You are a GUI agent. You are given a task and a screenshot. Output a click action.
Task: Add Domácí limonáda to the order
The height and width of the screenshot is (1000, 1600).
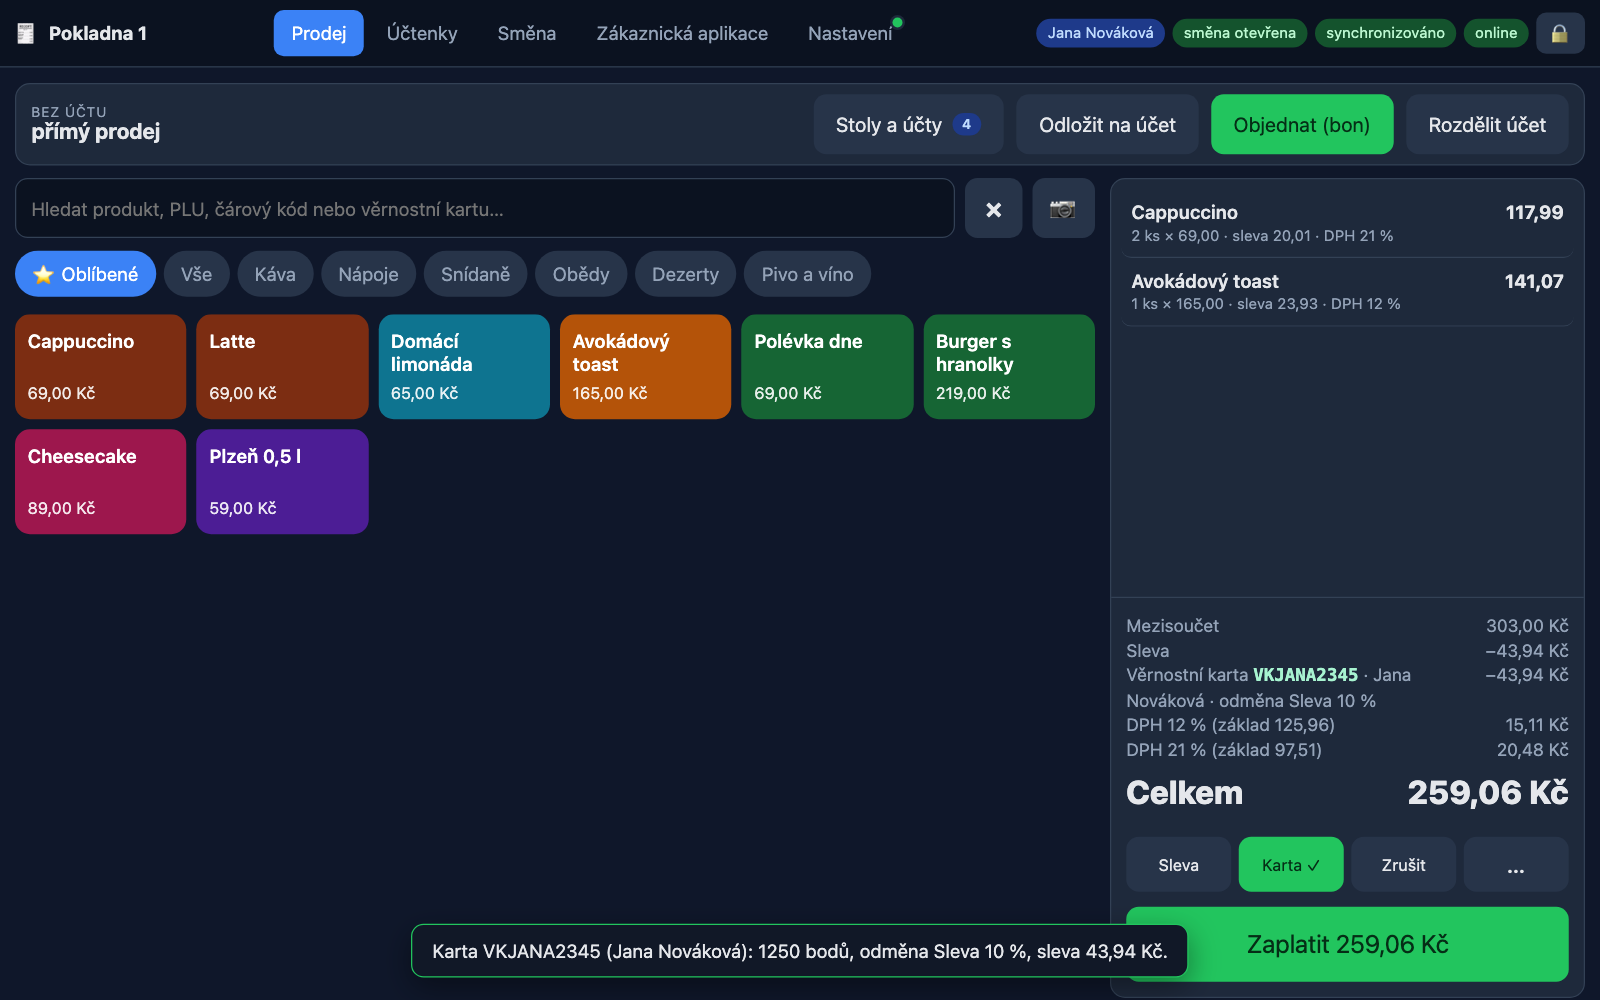tap(464, 367)
